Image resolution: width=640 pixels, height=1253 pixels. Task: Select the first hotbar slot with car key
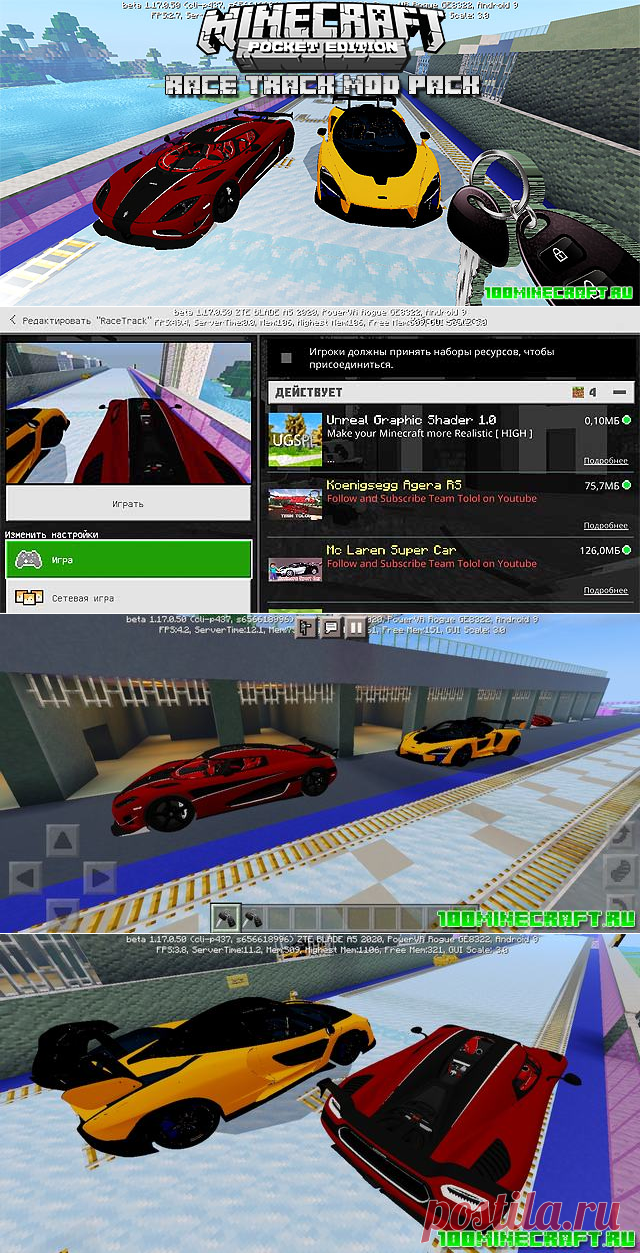click(x=226, y=914)
